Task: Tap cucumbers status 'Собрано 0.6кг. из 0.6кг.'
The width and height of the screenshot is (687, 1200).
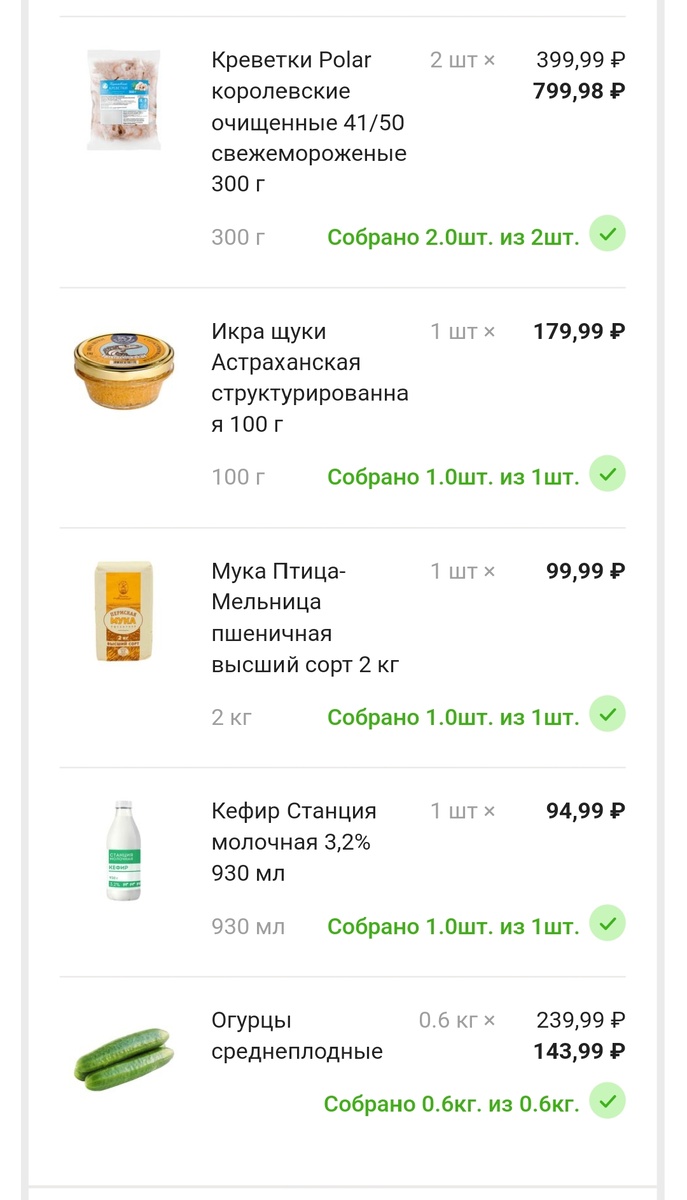Action: point(451,1105)
